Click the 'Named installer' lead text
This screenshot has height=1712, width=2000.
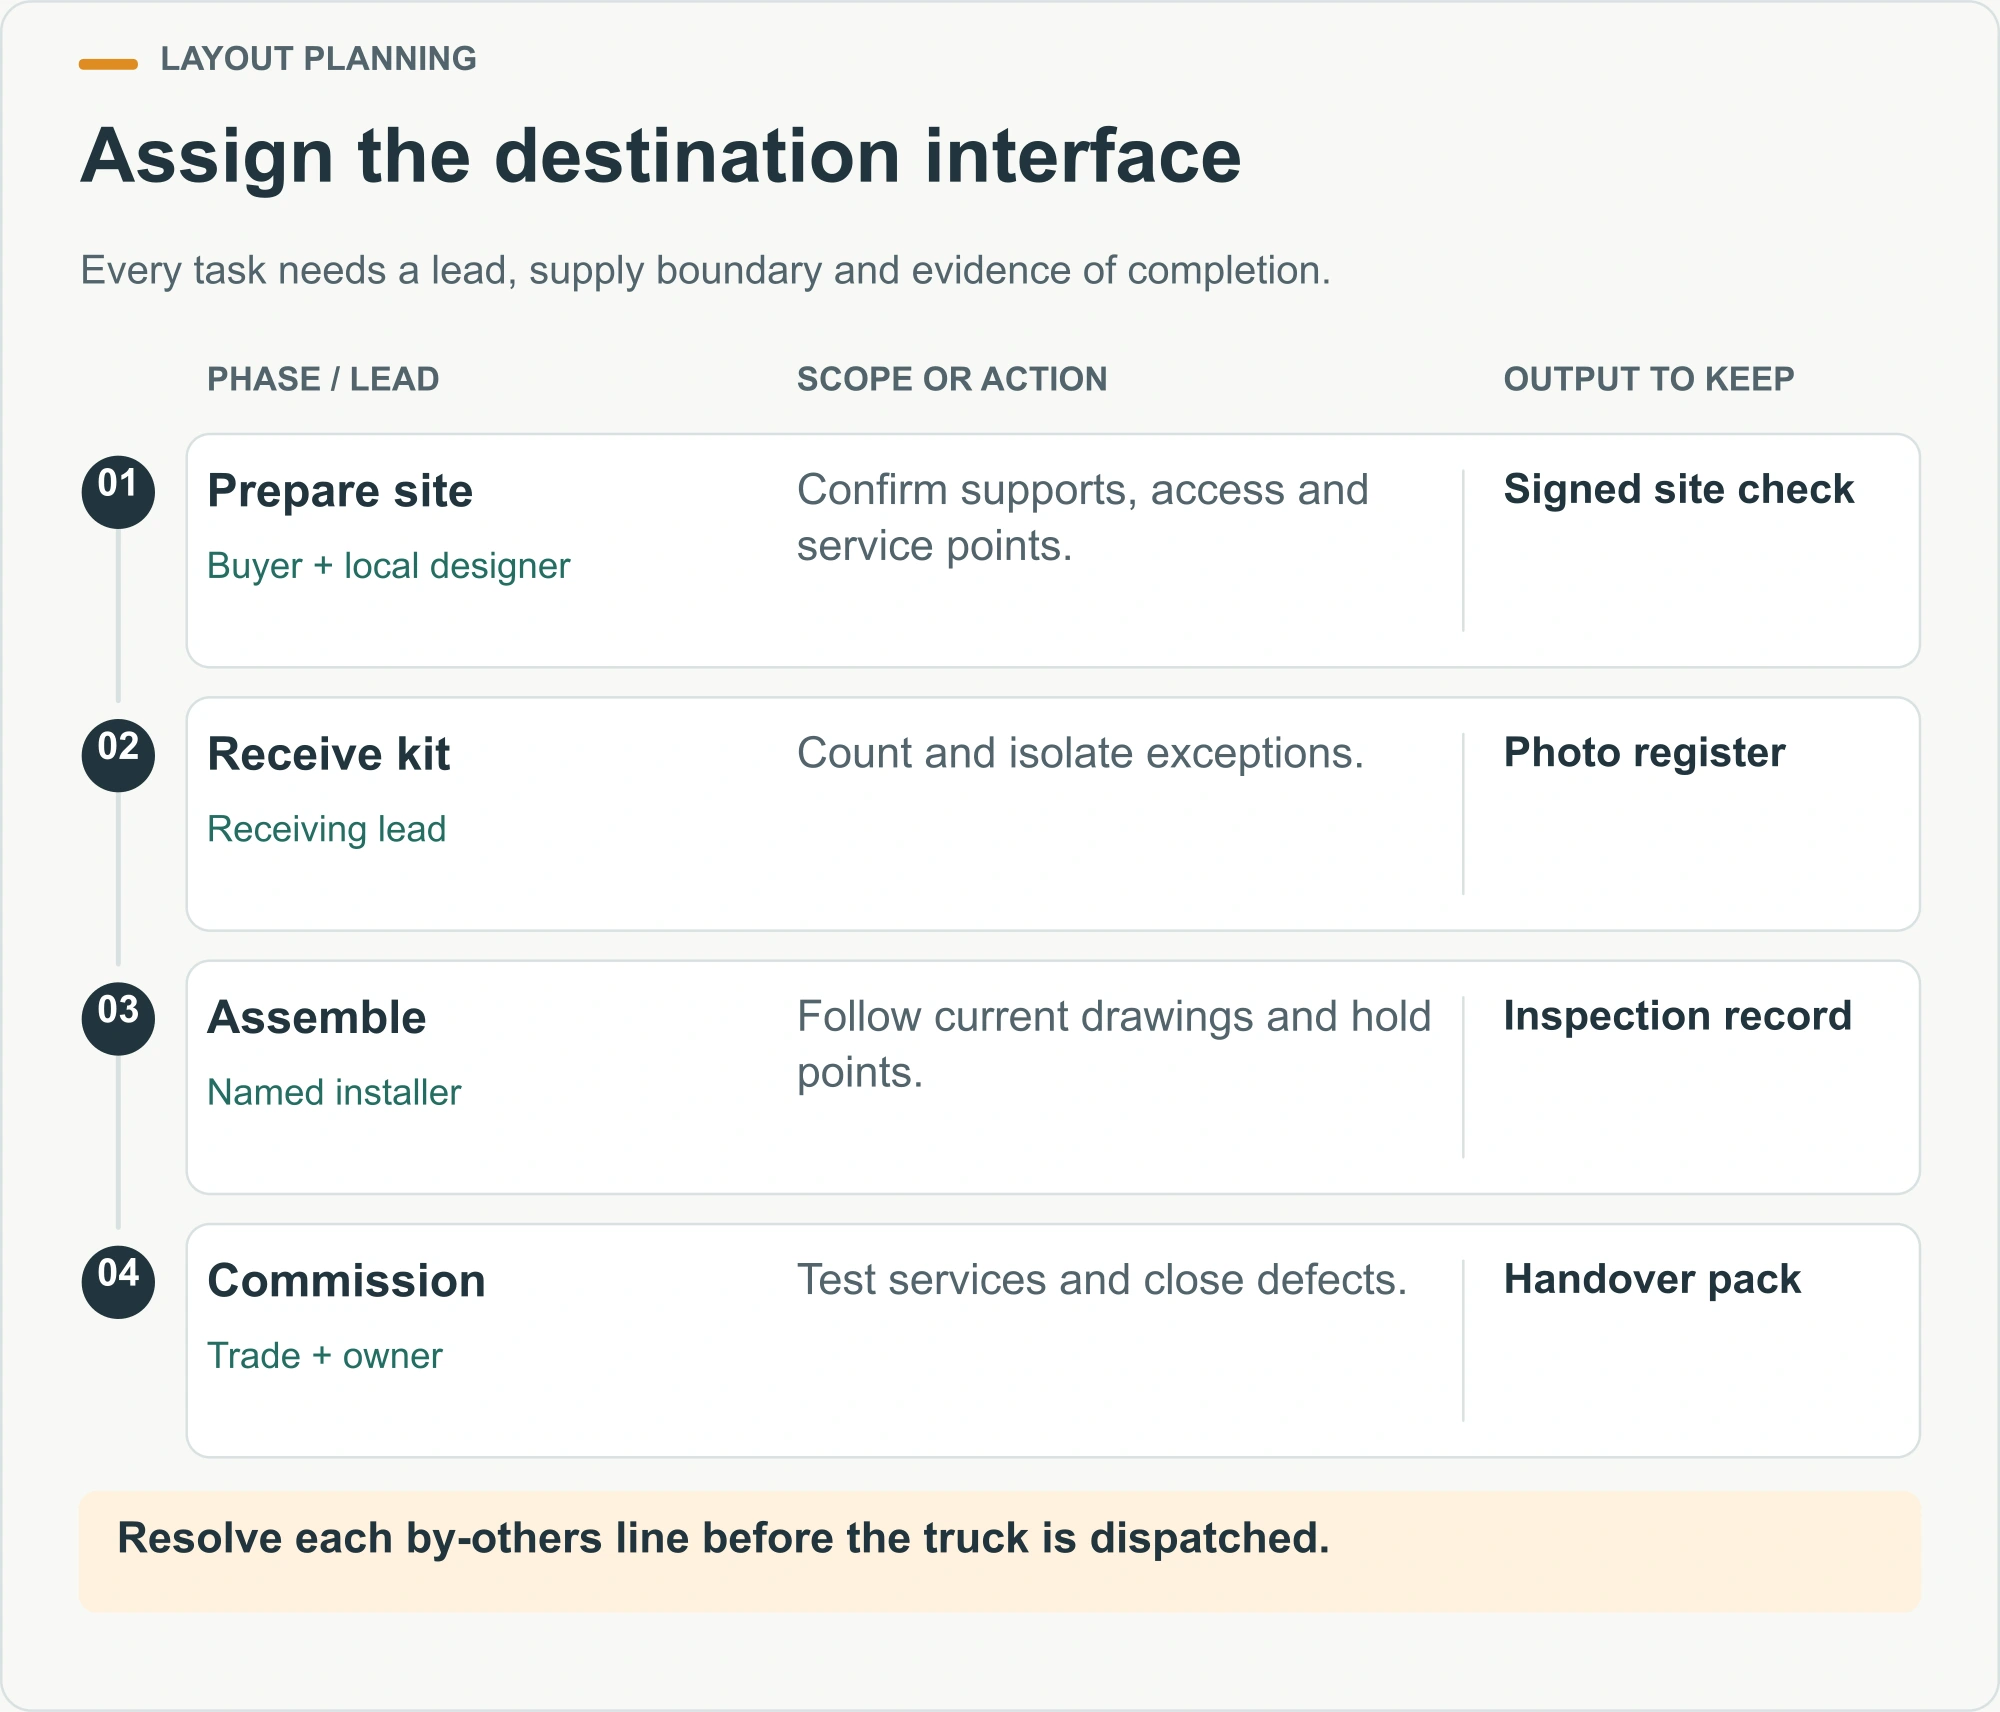[334, 1092]
